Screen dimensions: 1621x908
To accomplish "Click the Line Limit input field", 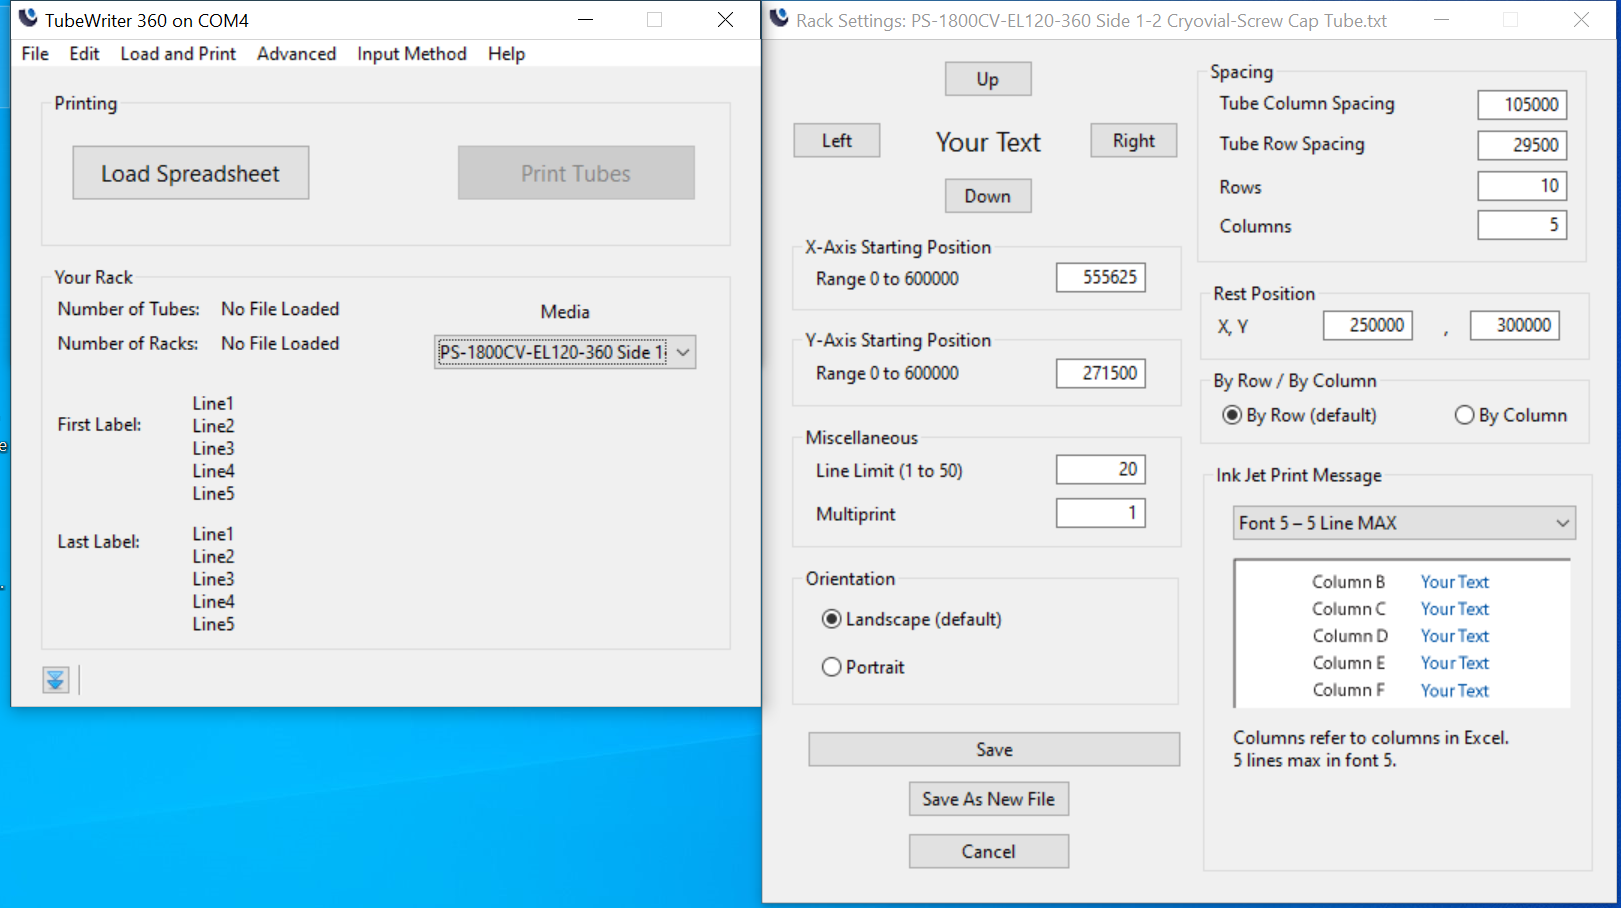I will click(x=1101, y=469).
